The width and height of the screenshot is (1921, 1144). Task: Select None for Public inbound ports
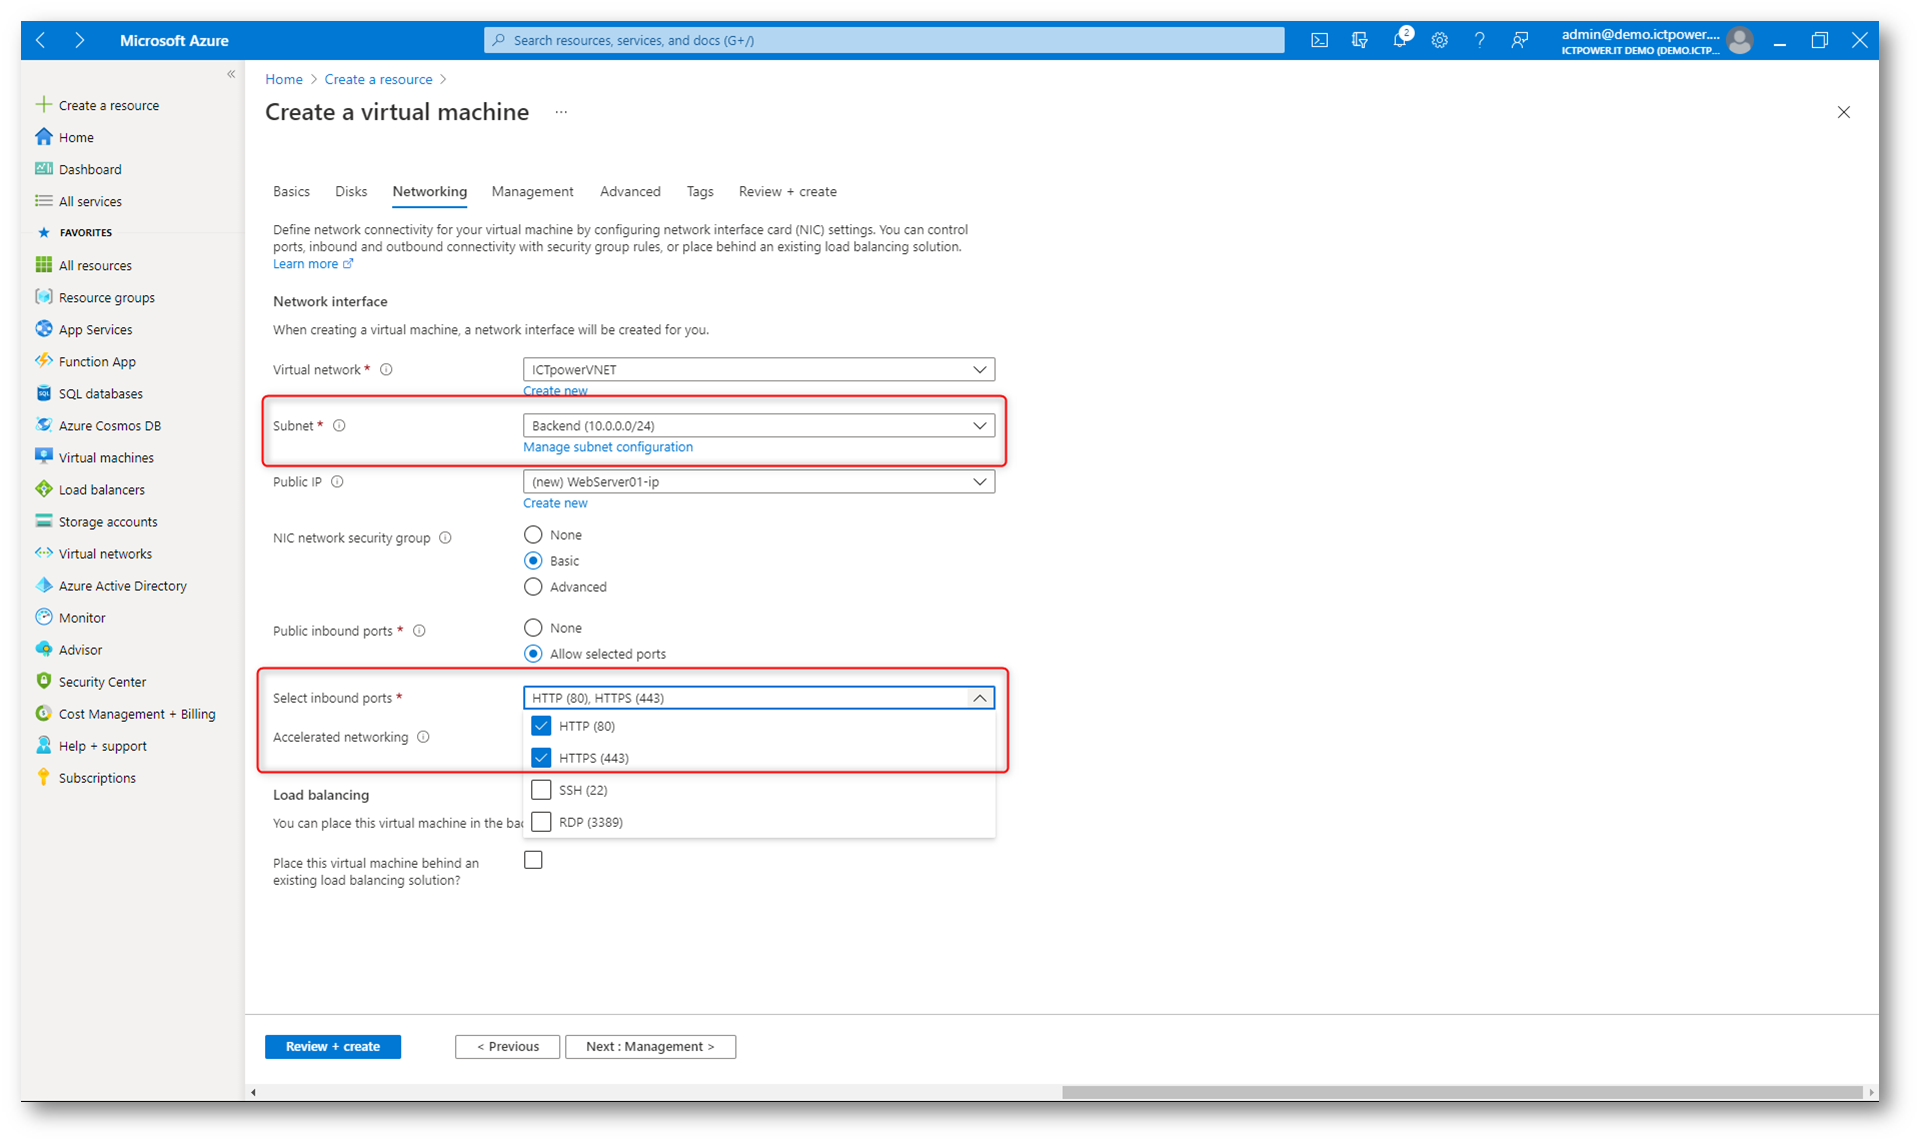[533, 627]
